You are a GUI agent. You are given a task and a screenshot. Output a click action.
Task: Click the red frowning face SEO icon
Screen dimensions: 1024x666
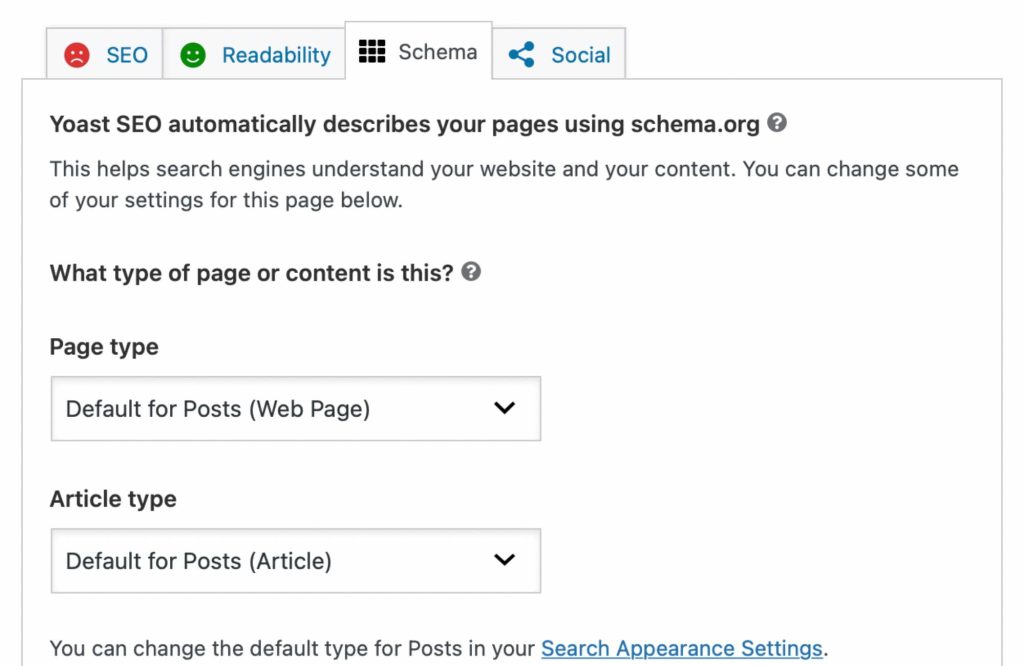tap(78, 54)
